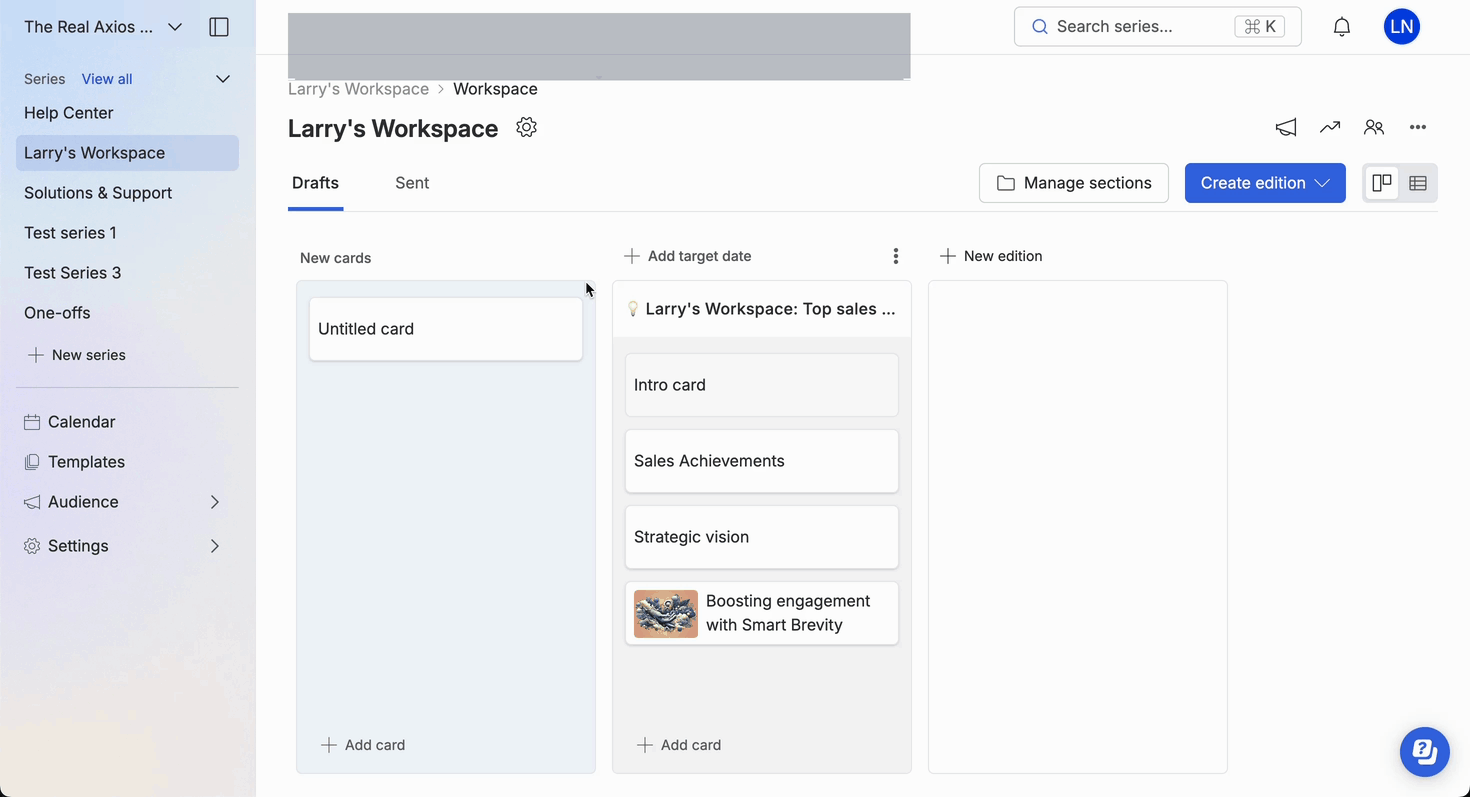
Task: Open the edition column kebab menu
Action: [x=895, y=256]
